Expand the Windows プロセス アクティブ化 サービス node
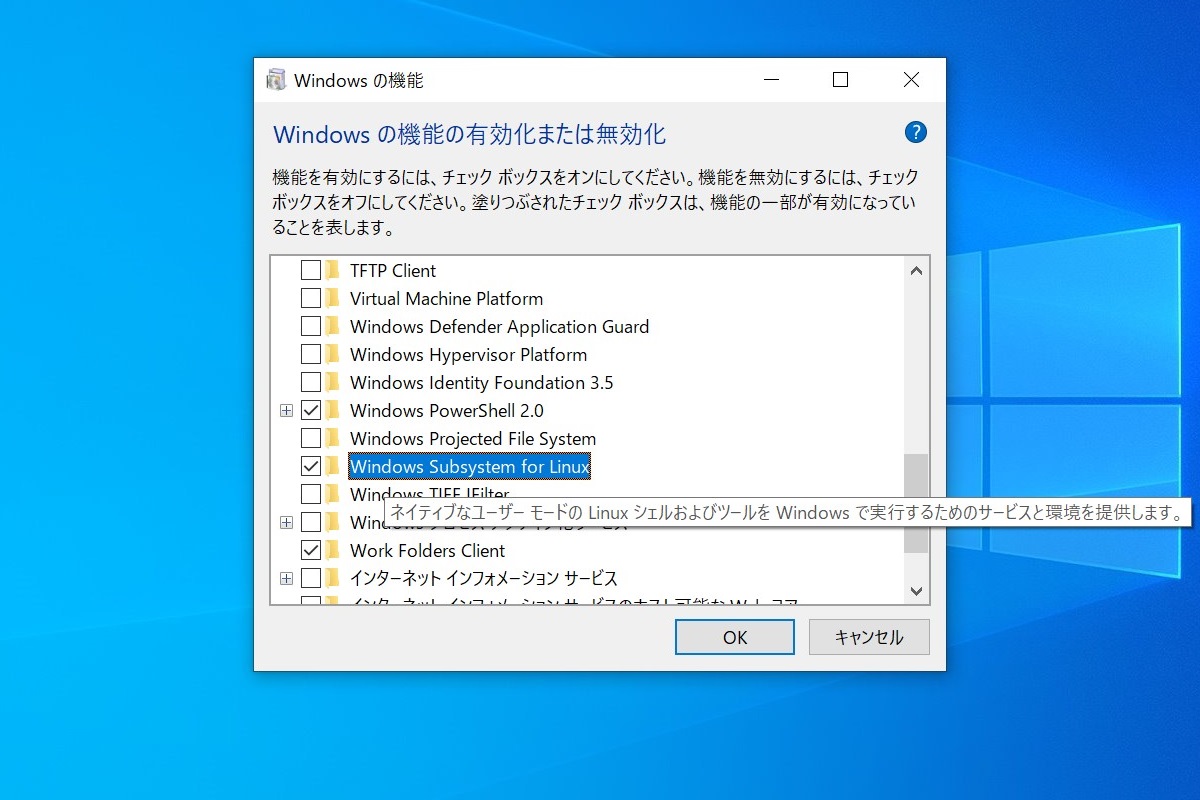The height and width of the screenshot is (800, 1200). coord(286,522)
